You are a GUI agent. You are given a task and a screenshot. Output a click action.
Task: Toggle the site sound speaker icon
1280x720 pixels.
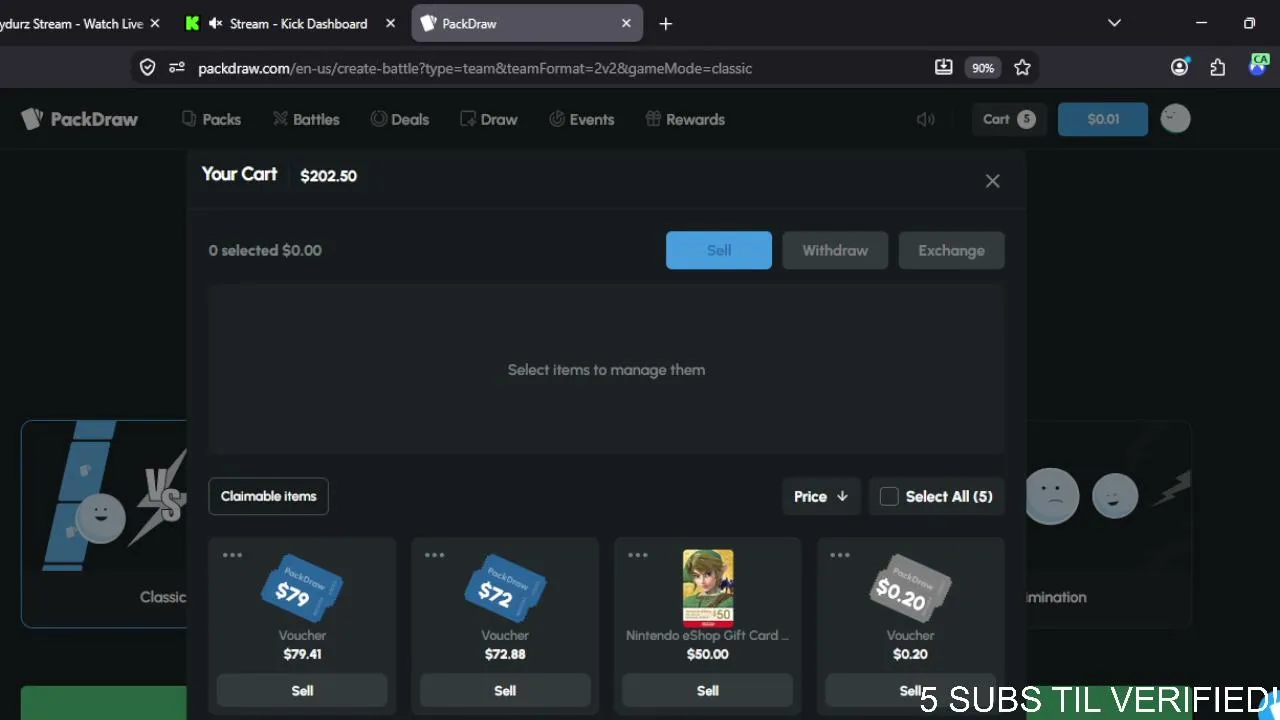(926, 119)
